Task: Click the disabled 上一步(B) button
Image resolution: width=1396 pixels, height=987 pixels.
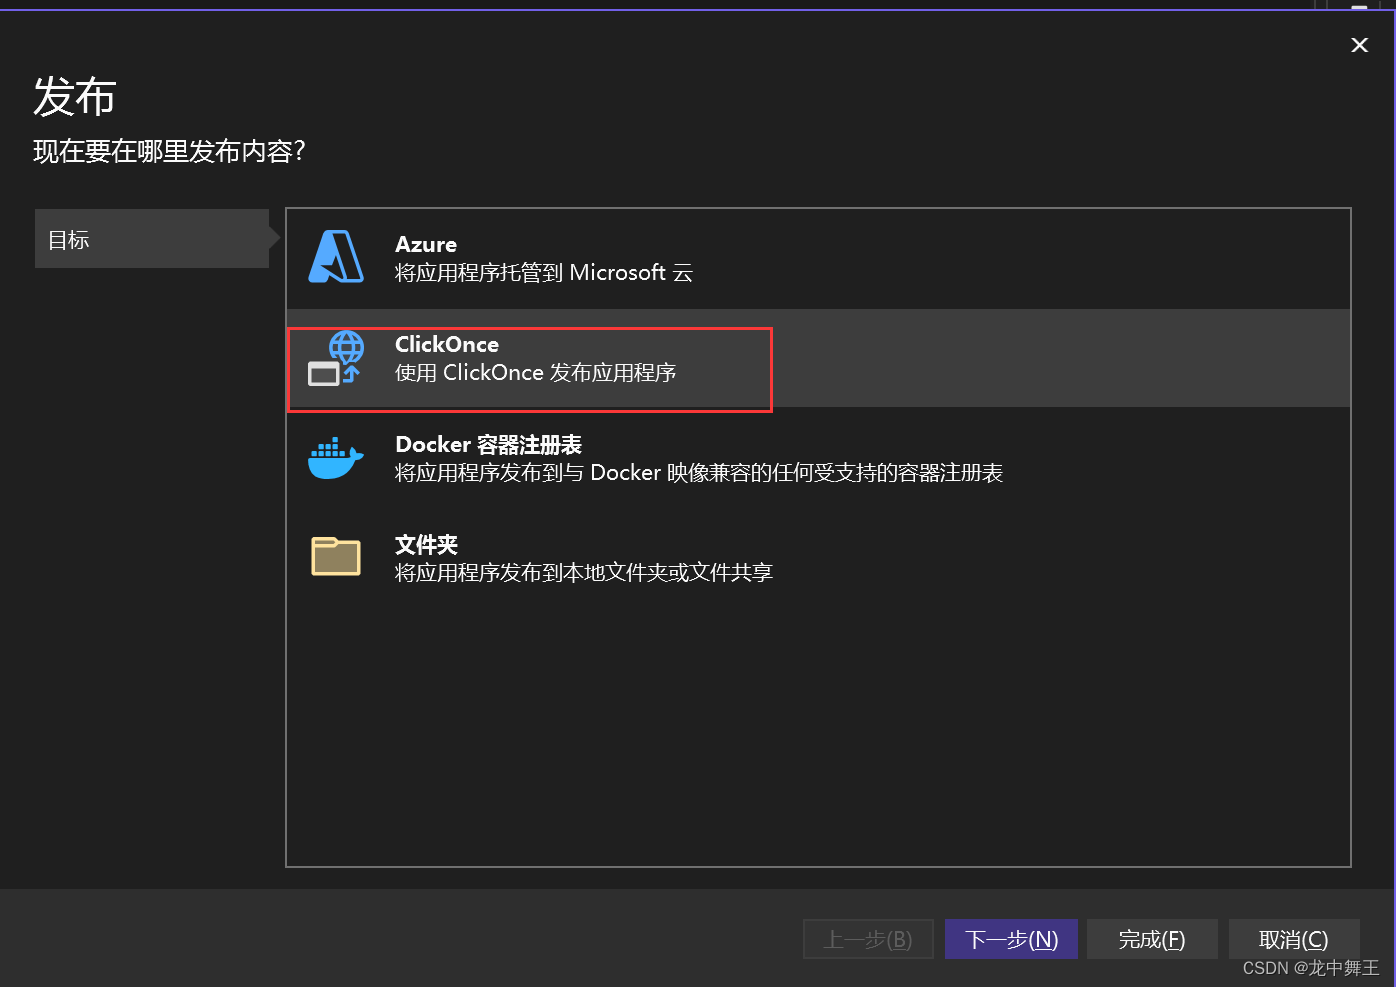Action: 868,939
